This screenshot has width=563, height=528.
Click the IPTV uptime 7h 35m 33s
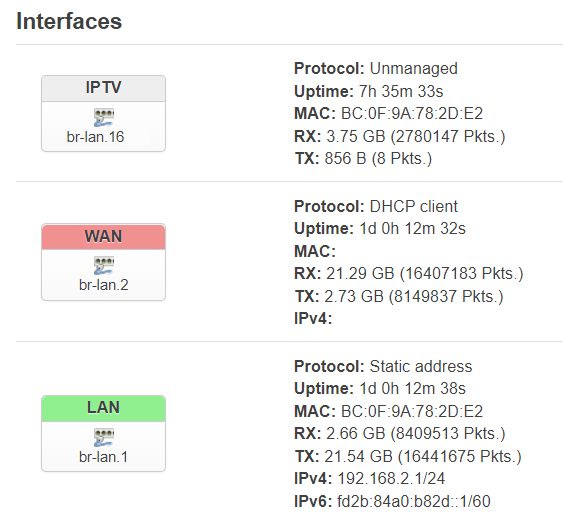401,91
